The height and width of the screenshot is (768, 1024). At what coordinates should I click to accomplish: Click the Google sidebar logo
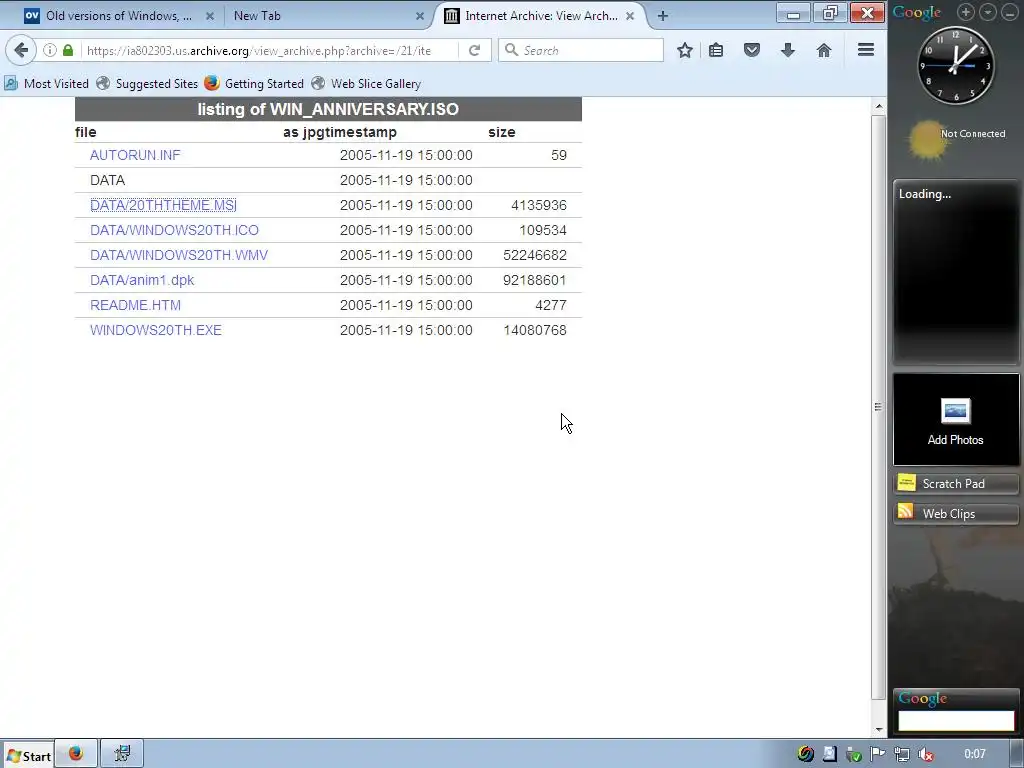pos(917,12)
